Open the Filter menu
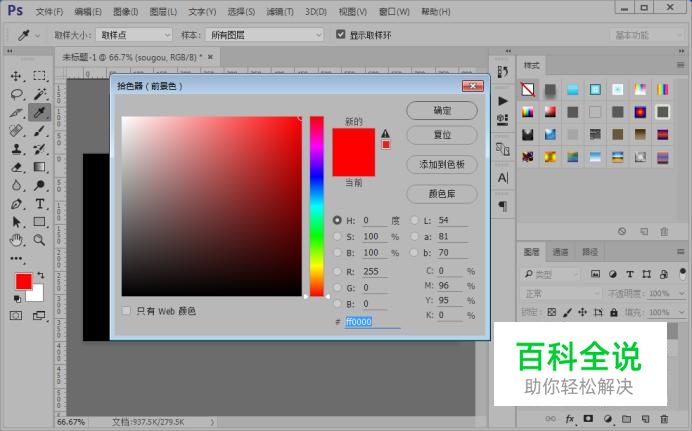Screen dimensions: 692x431 (x=280, y=12)
